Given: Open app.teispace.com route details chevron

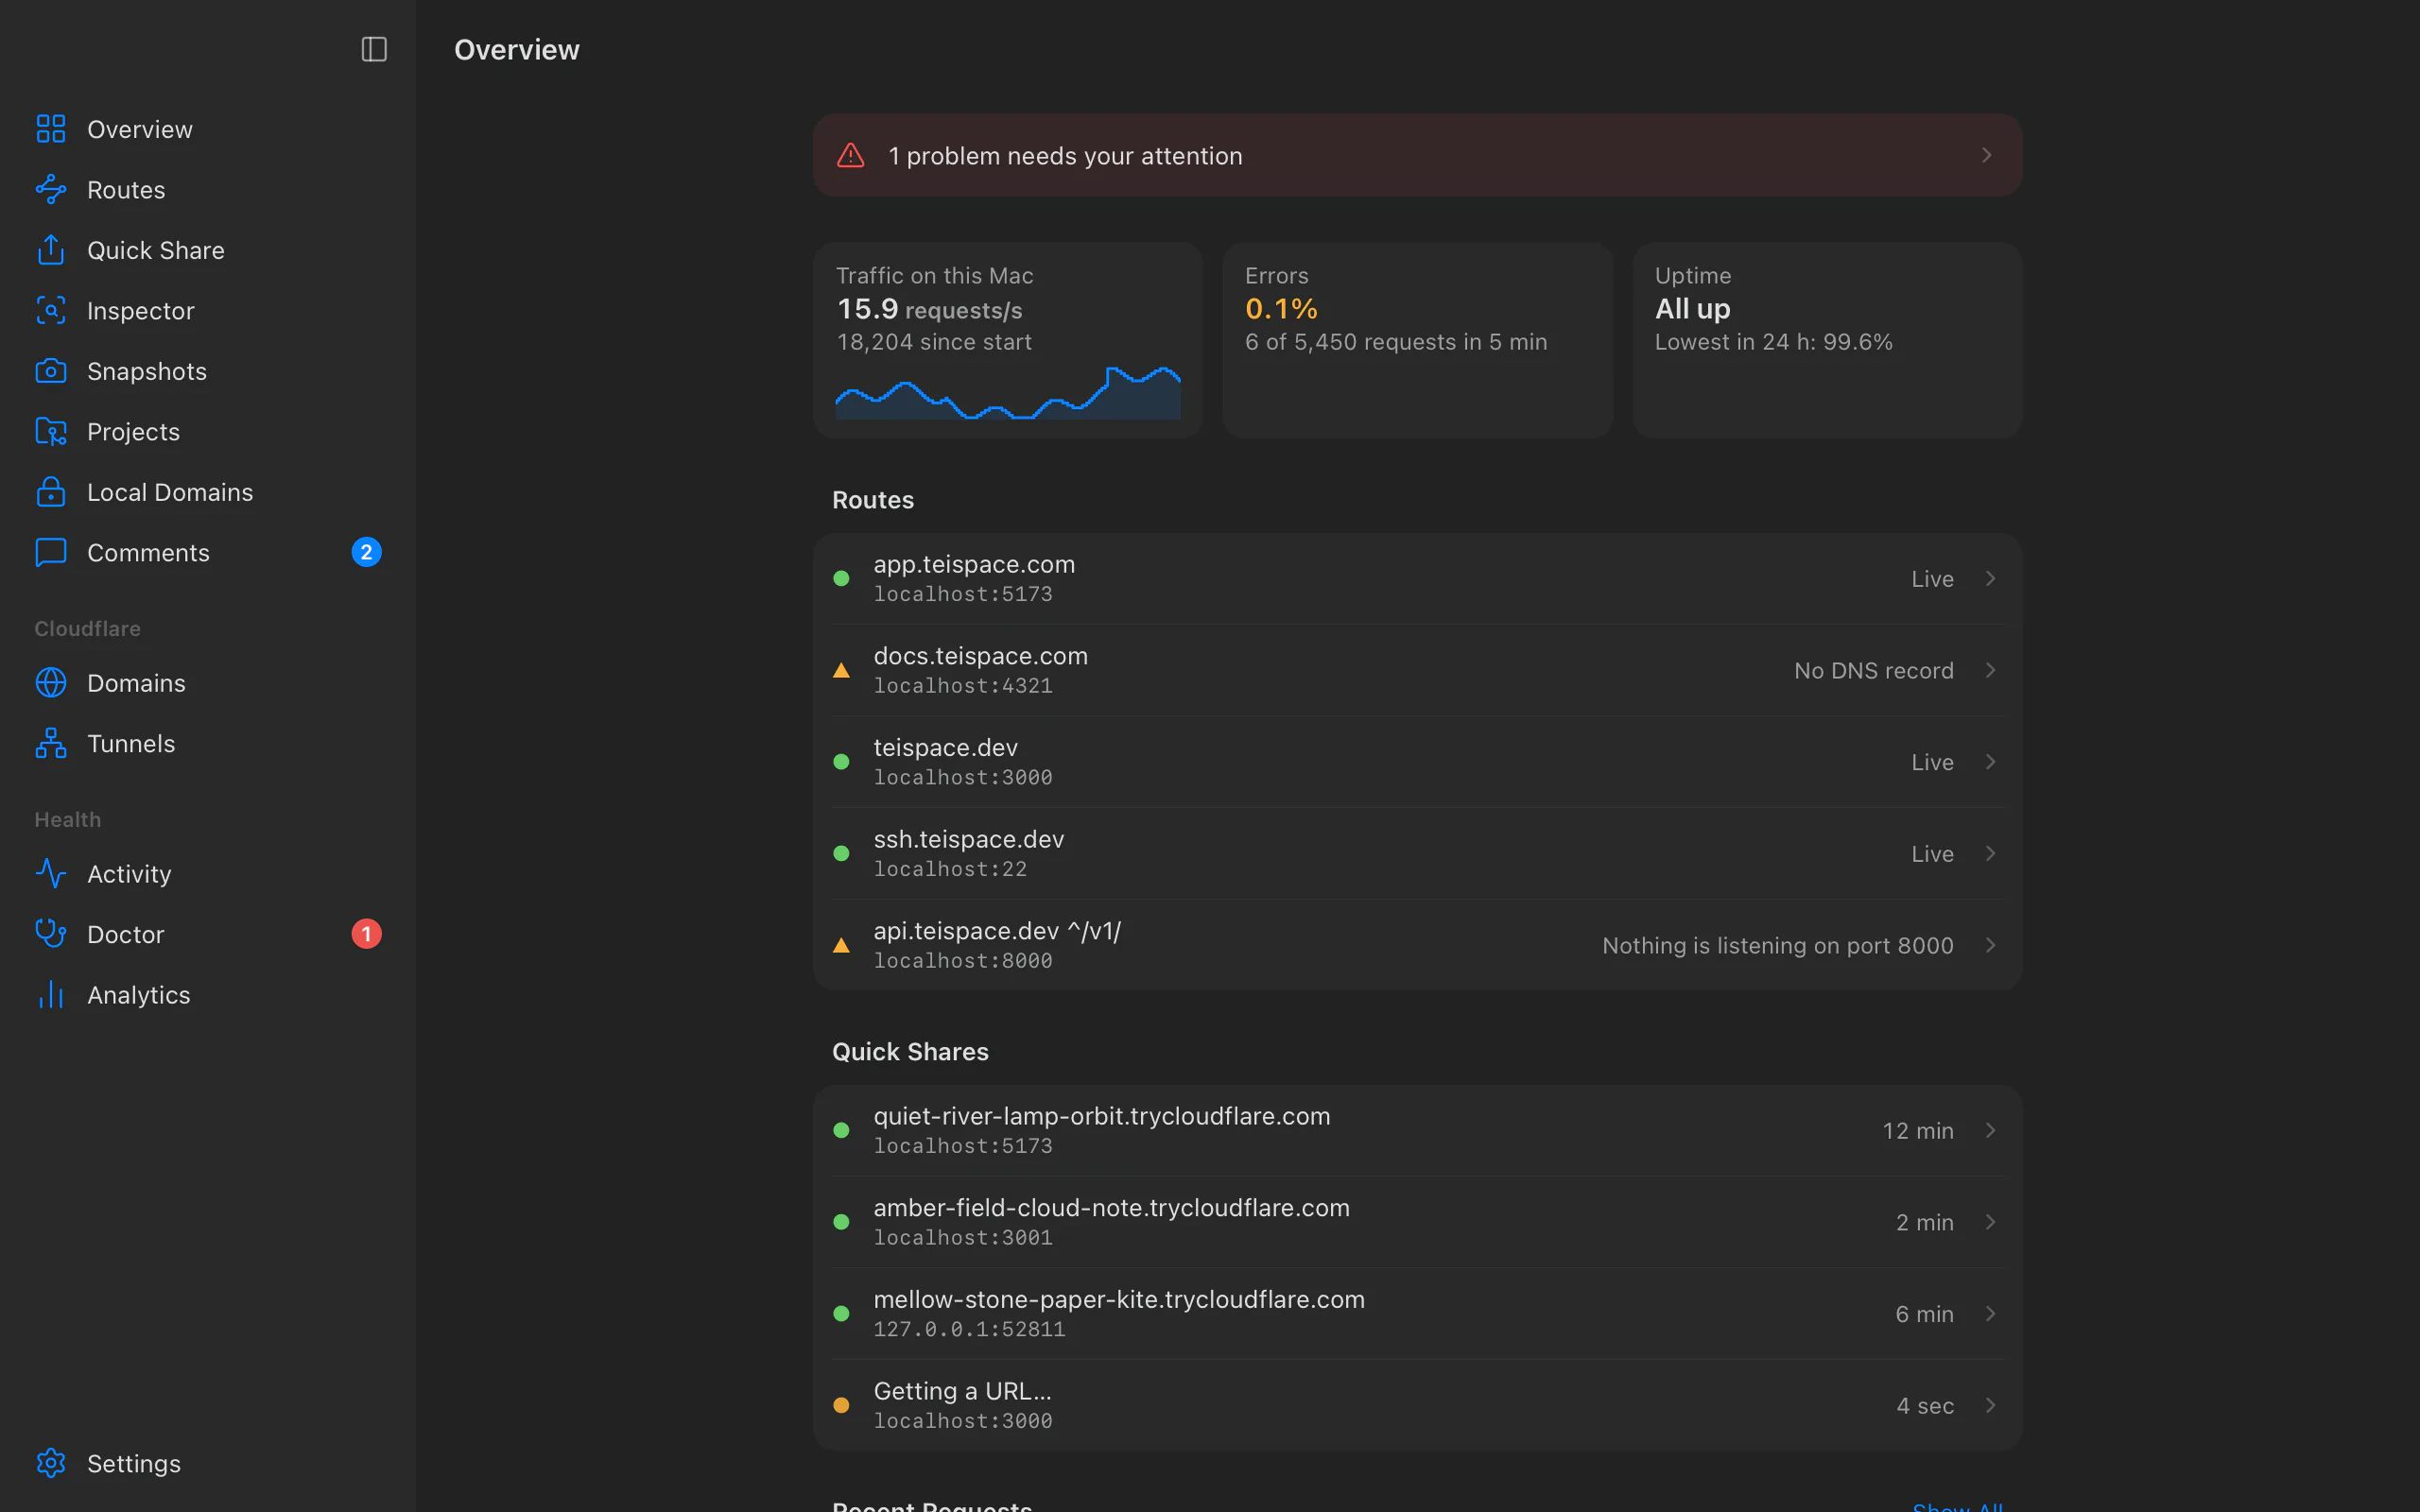Looking at the screenshot, I should (x=1990, y=578).
